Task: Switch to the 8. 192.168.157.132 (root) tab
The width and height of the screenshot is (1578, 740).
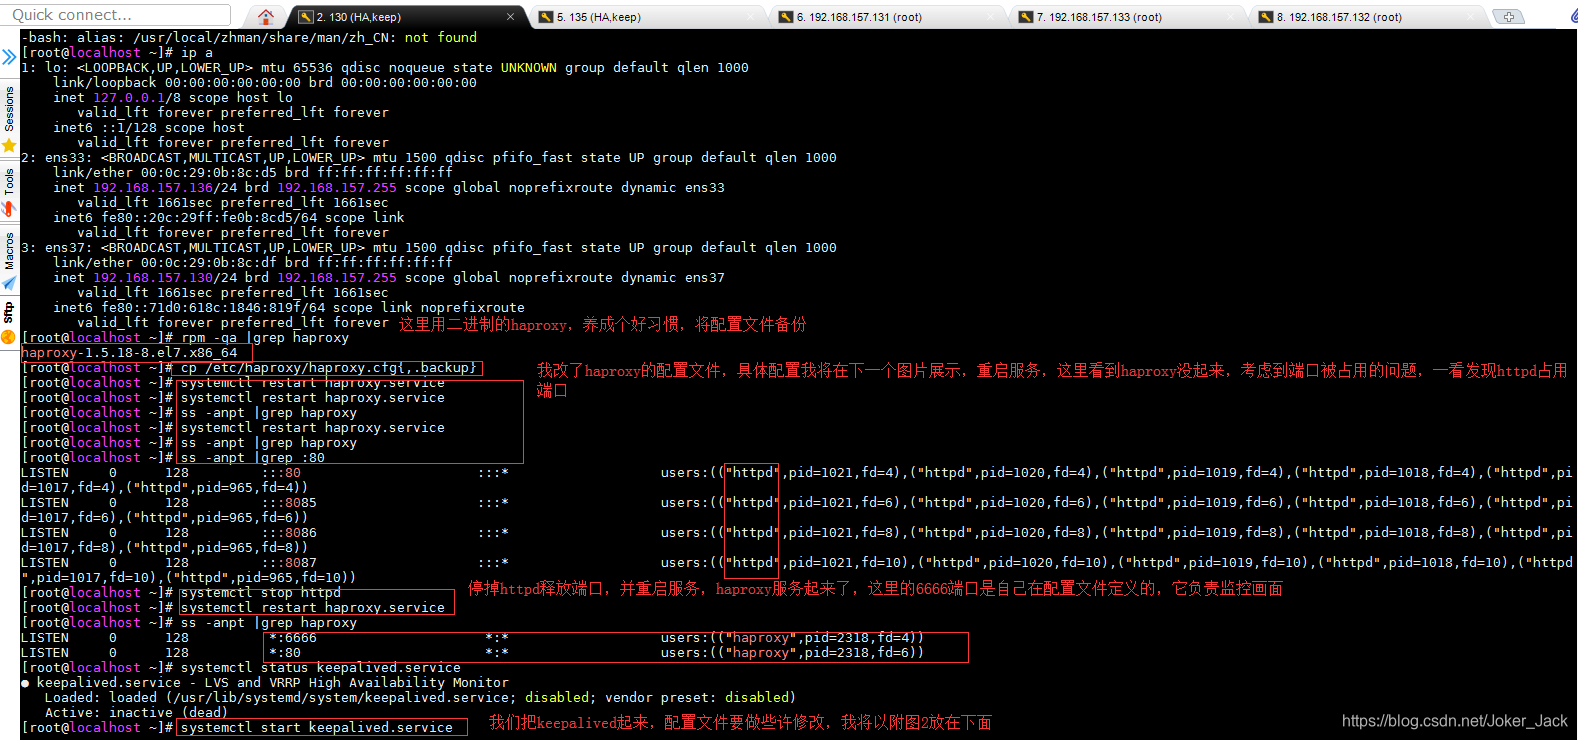Action: (1339, 17)
